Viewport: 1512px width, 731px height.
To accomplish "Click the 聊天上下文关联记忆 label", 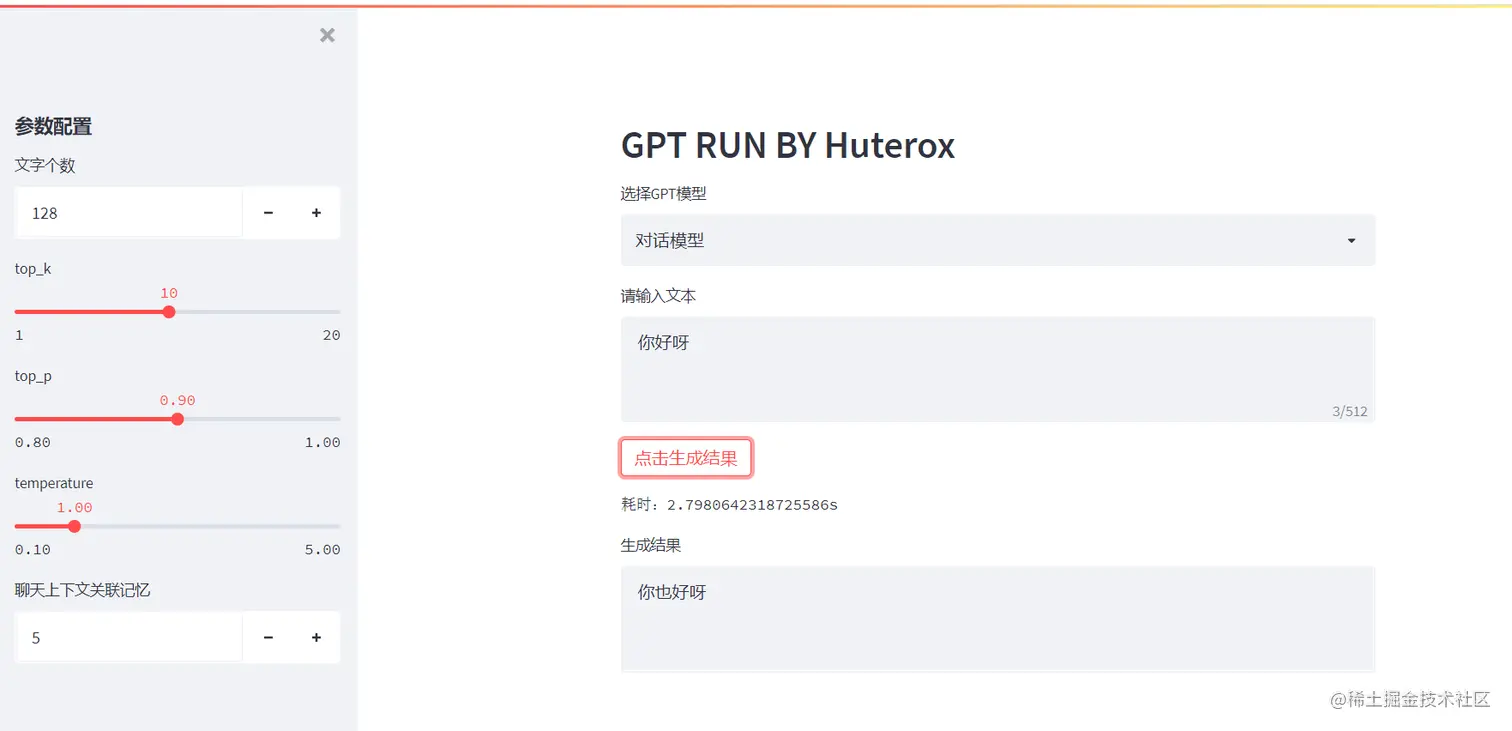I will coord(82,590).
